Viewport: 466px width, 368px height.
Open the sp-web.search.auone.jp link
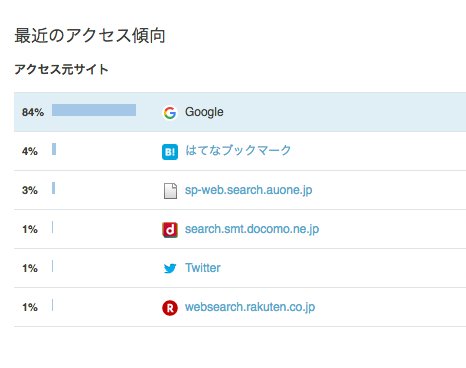pos(249,190)
